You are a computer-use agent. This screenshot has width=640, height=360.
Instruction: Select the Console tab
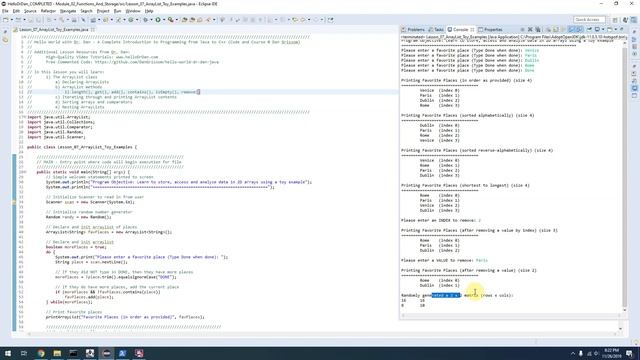460,29
